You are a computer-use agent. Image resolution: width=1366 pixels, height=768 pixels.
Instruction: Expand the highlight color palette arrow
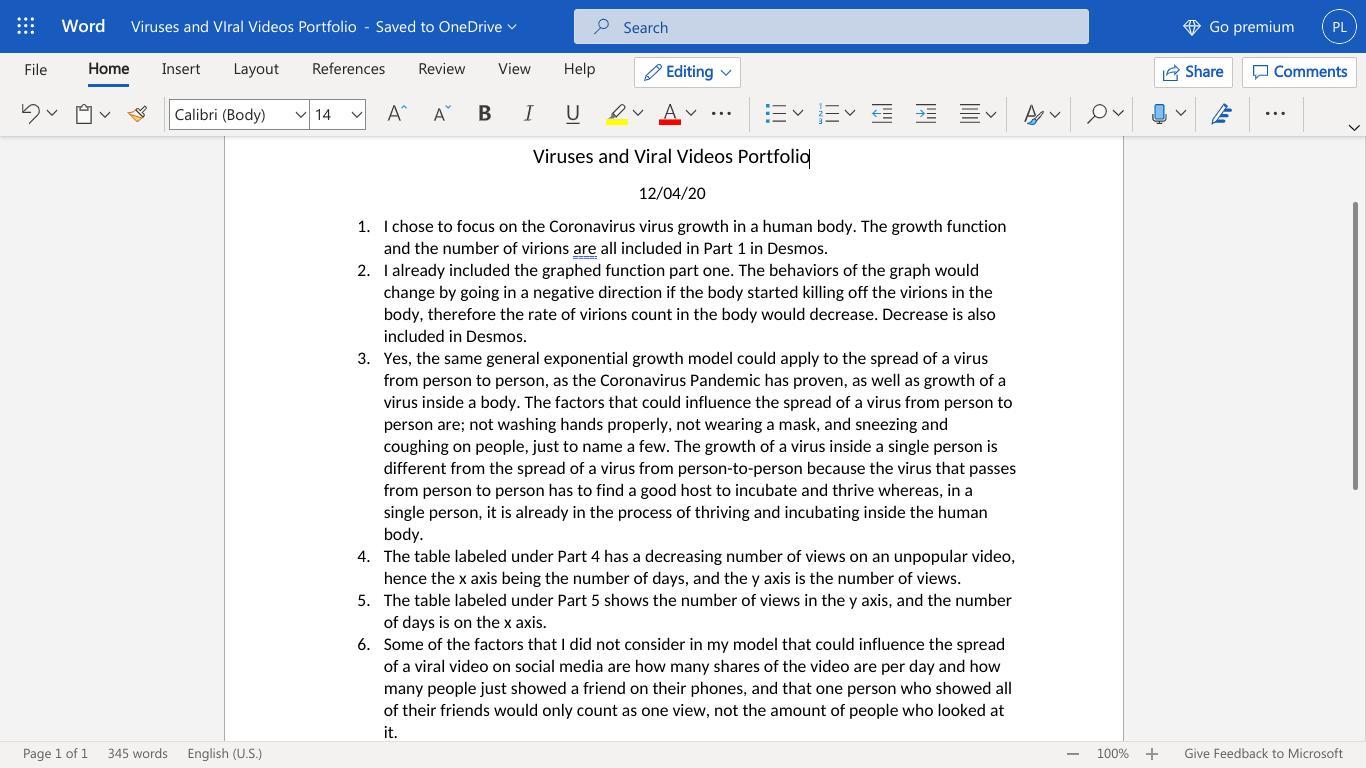point(638,114)
